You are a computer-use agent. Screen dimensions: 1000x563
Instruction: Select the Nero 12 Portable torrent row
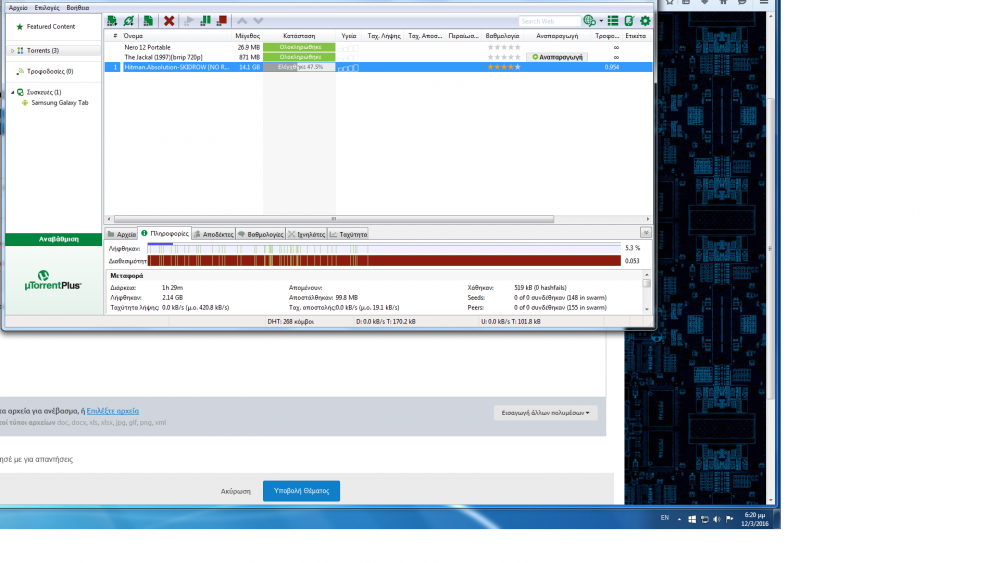pyautogui.click(x=378, y=47)
